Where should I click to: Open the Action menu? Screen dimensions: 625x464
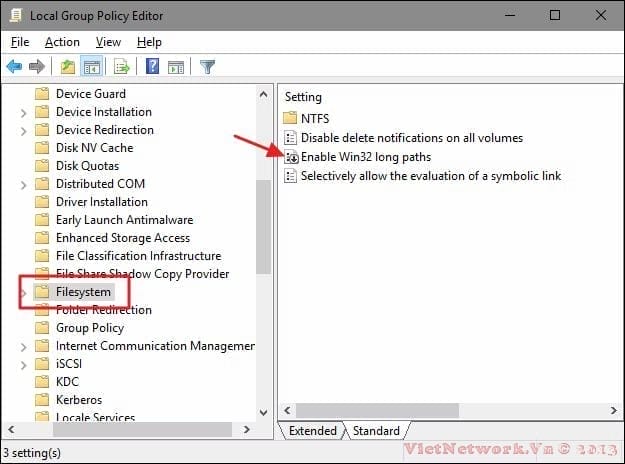coord(62,42)
